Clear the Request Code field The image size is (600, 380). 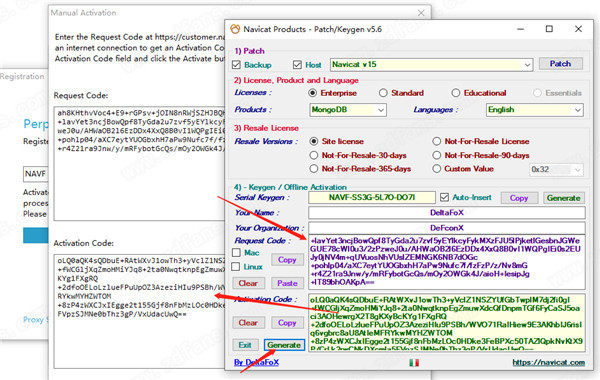click(248, 283)
